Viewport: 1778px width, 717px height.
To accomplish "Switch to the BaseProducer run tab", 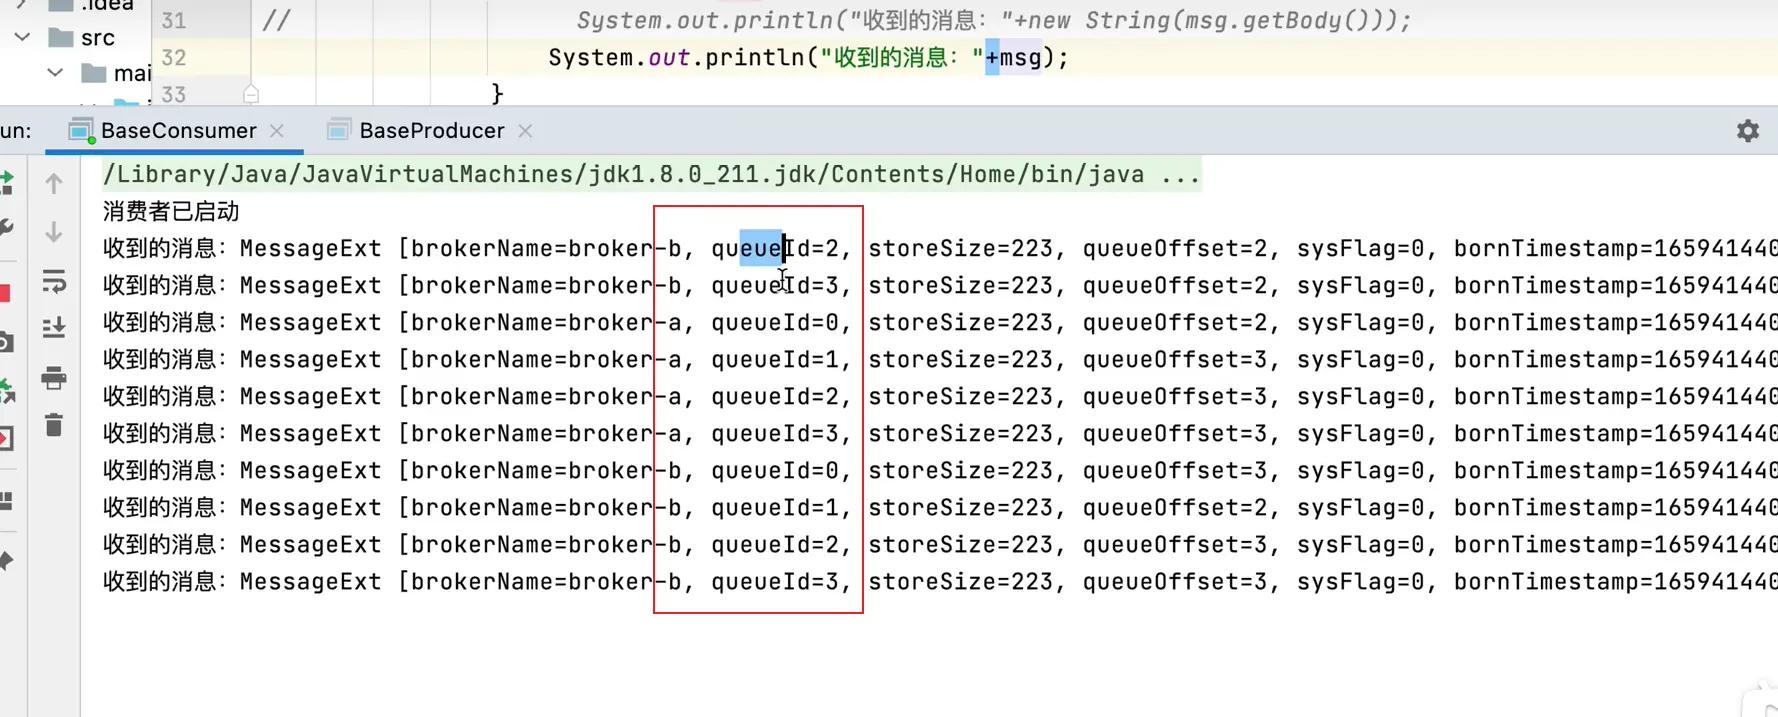I will (431, 131).
